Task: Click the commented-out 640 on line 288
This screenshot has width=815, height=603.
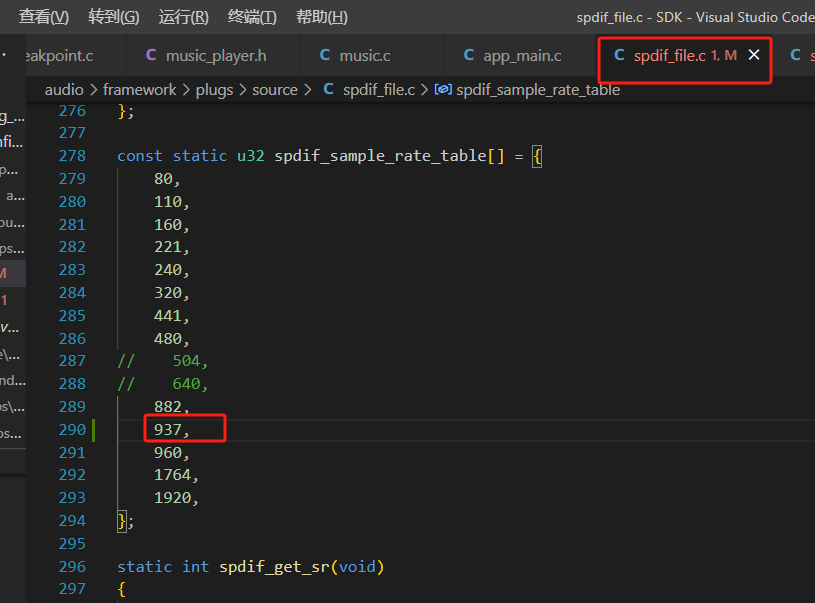Action: pos(186,384)
